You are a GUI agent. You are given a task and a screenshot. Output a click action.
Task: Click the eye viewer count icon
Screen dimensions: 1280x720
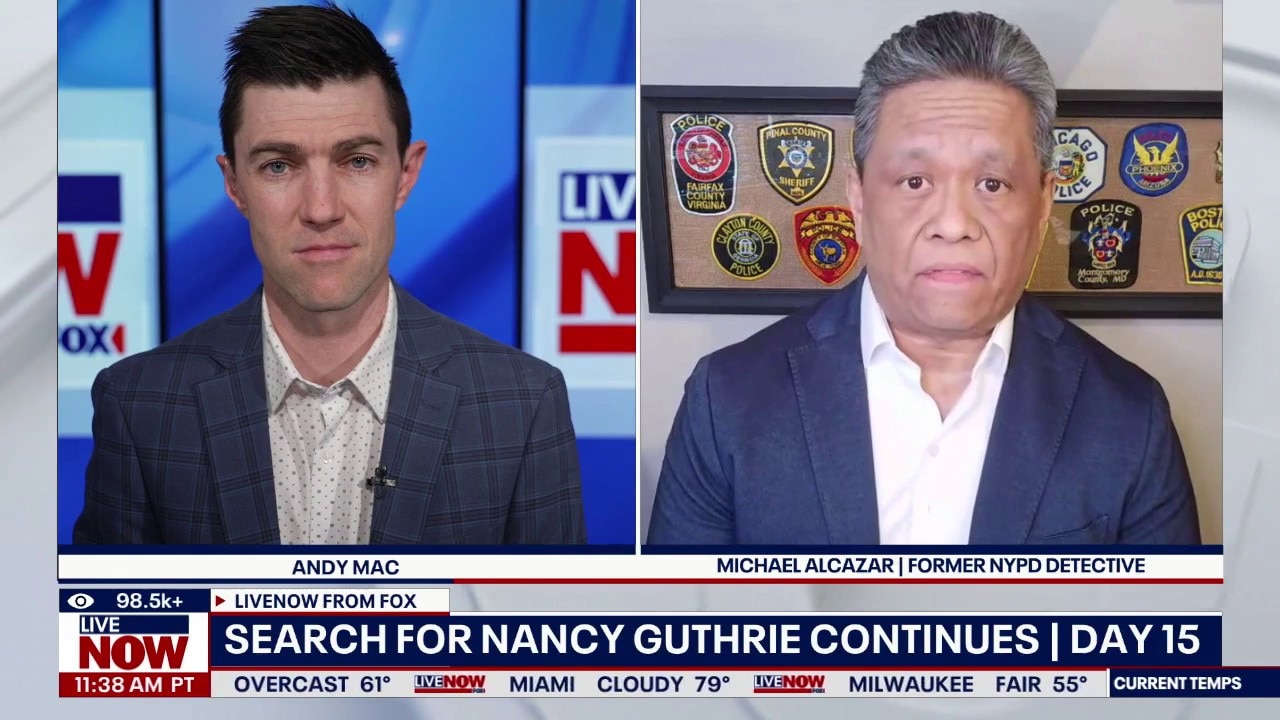pyautogui.click(x=81, y=601)
